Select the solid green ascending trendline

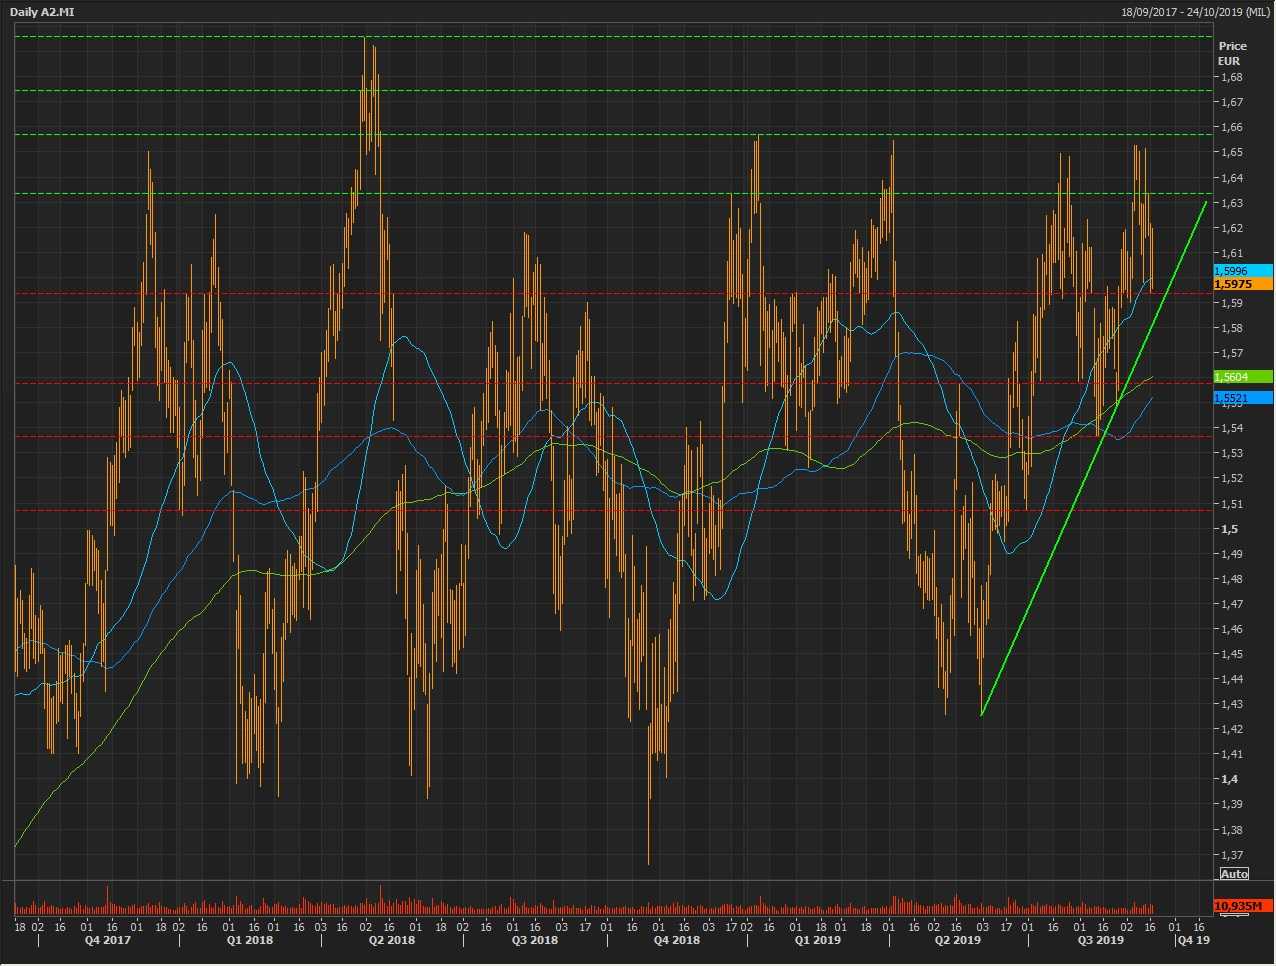[x=1093, y=458]
